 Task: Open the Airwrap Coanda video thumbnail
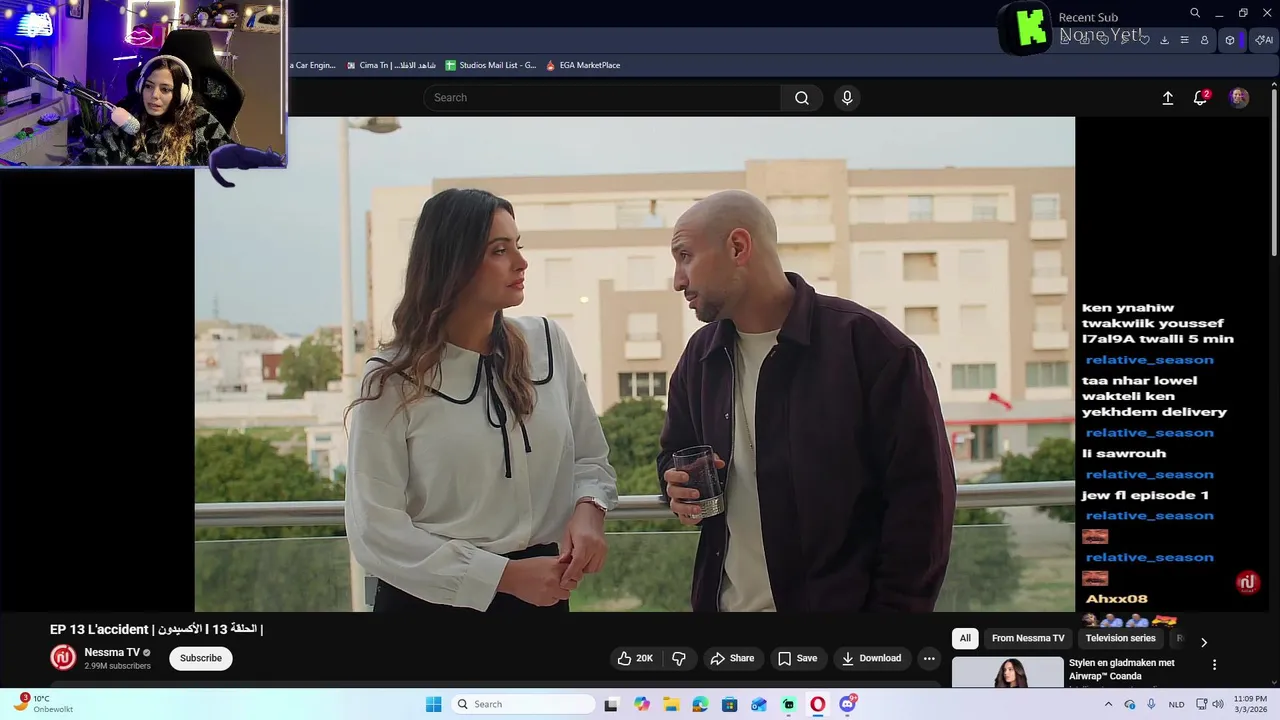coord(1007,672)
